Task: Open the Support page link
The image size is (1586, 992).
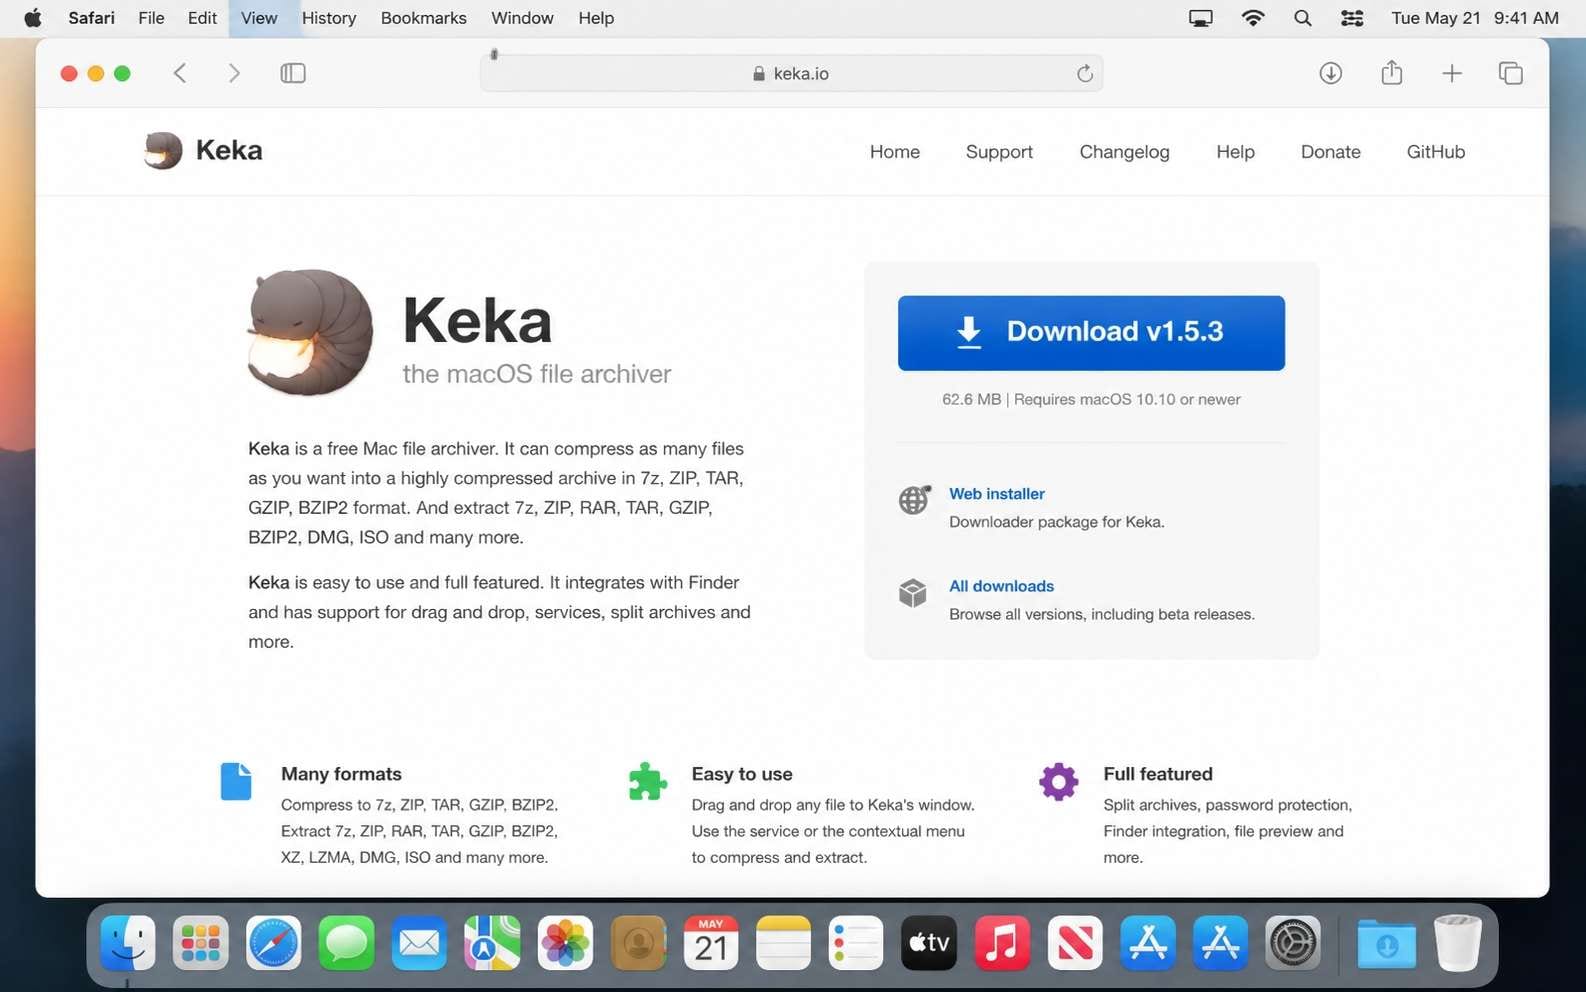Action: tap(999, 152)
